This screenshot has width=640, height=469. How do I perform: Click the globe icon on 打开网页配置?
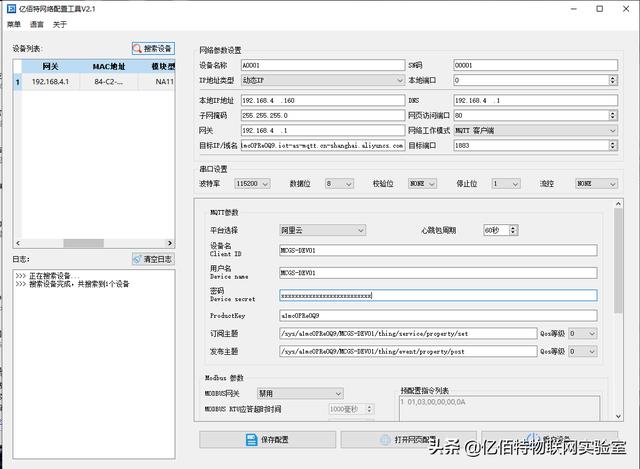click(x=385, y=440)
